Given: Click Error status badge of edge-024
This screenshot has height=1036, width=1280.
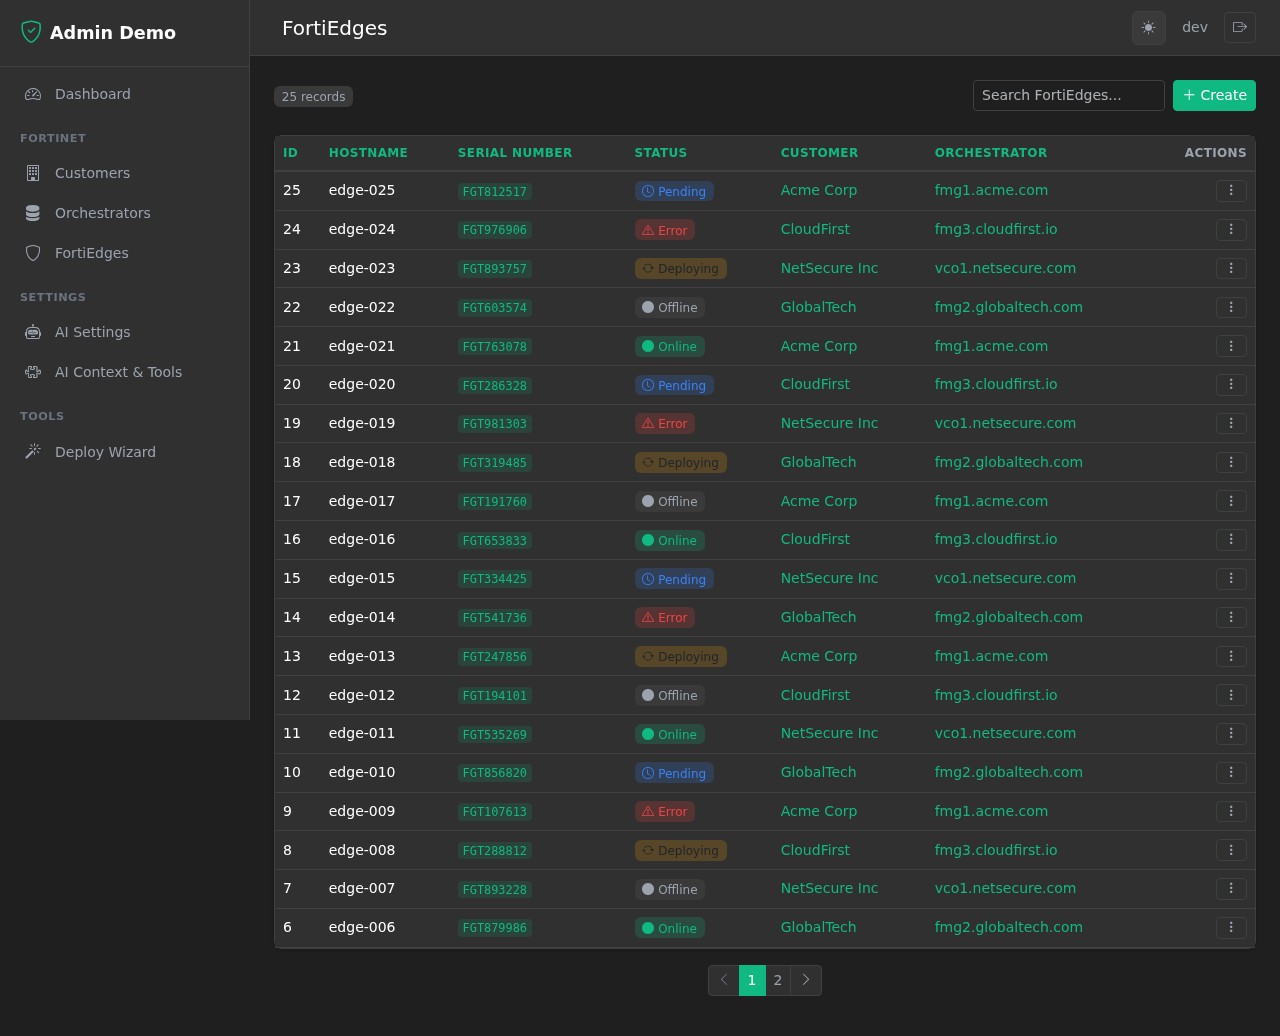Looking at the screenshot, I should pos(664,230).
